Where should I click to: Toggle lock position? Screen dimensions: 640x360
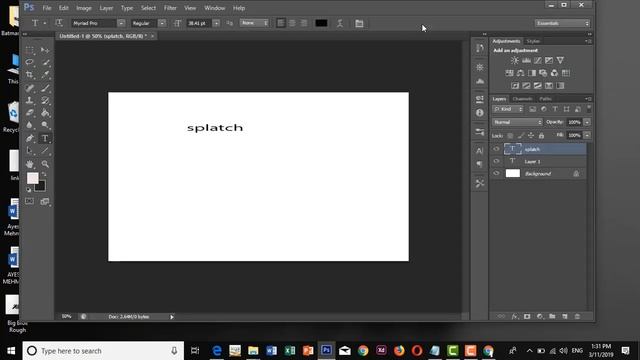tap(531, 136)
